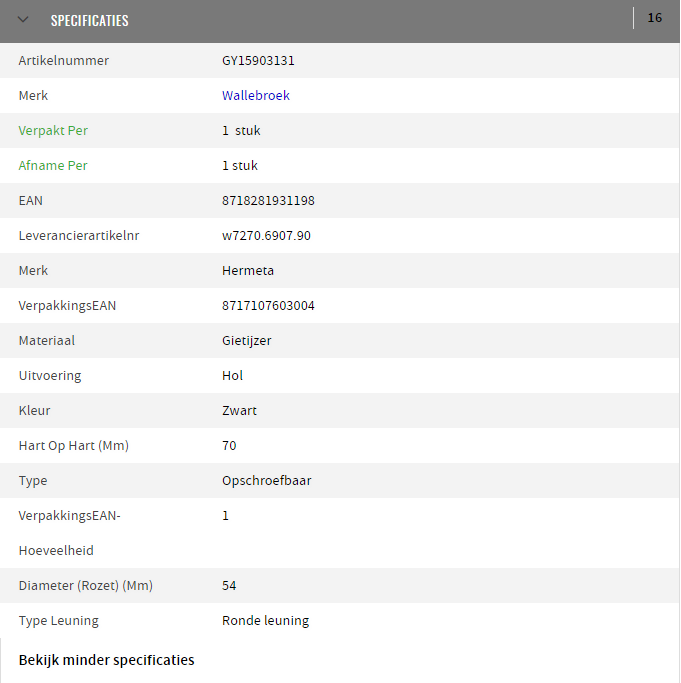Screen dimensions: 681x683
Task: Click the Specificaties header title
Action: point(90,20)
